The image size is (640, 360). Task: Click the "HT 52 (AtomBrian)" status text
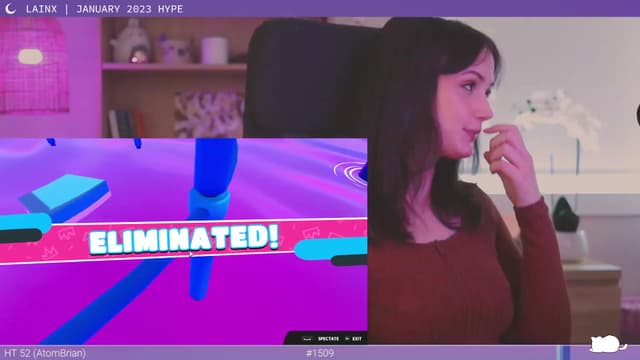coord(44,353)
